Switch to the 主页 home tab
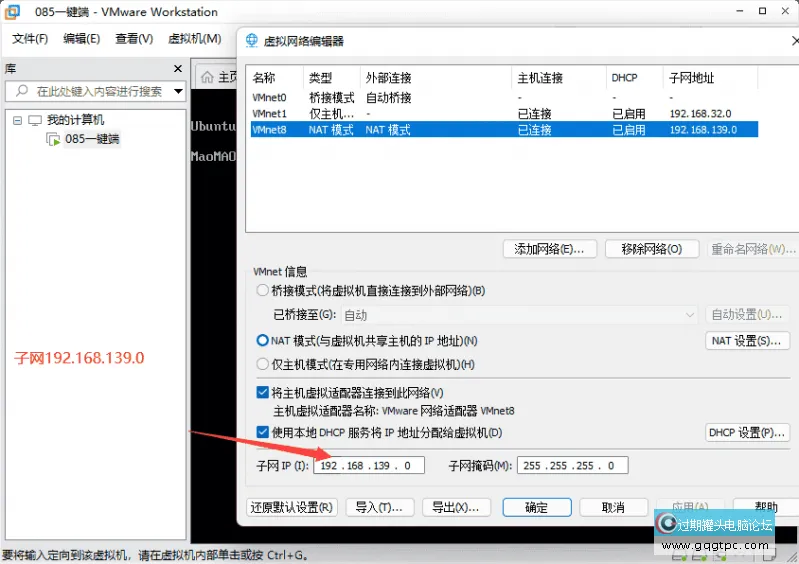This screenshot has width=799, height=564. [x=219, y=77]
